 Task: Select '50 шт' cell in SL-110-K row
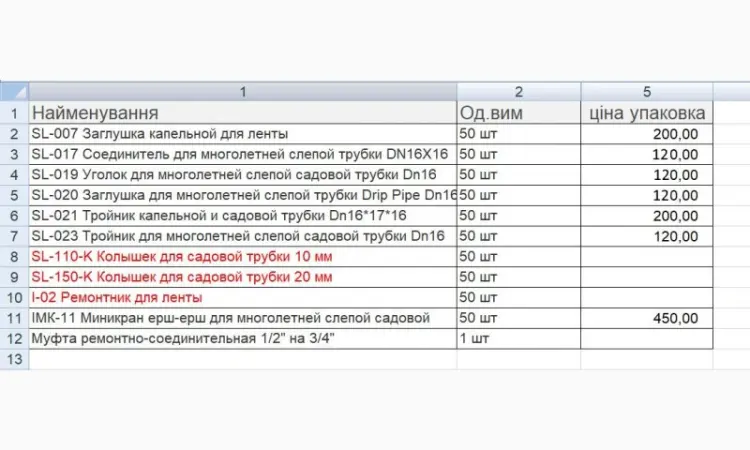click(519, 257)
